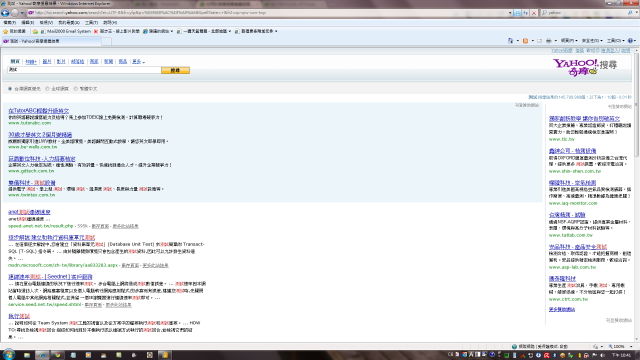640x360 pixels.
Task: Click the orange RSS Feeds icon
Action: click(x=525, y=40)
